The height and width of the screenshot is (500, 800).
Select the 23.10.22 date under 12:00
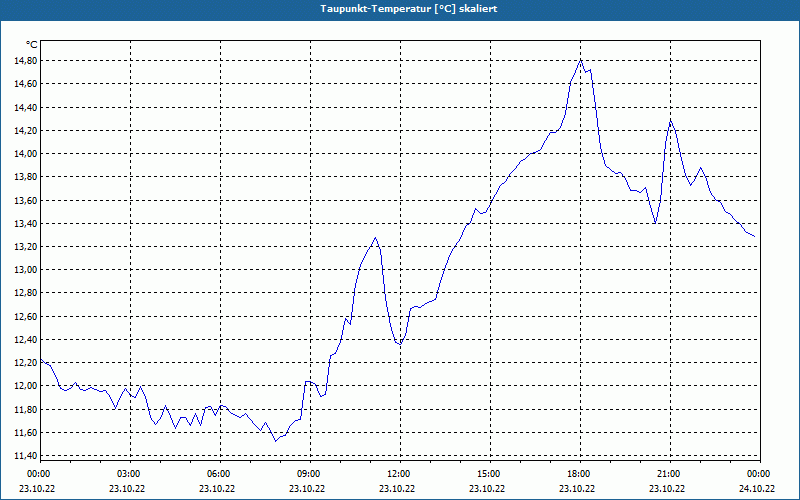click(x=397, y=488)
